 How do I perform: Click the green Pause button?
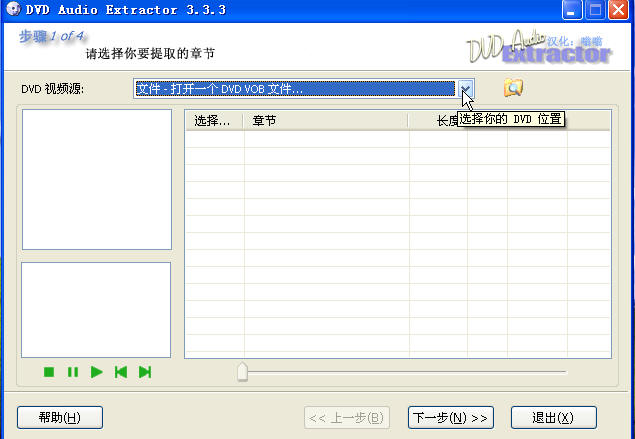pos(73,372)
